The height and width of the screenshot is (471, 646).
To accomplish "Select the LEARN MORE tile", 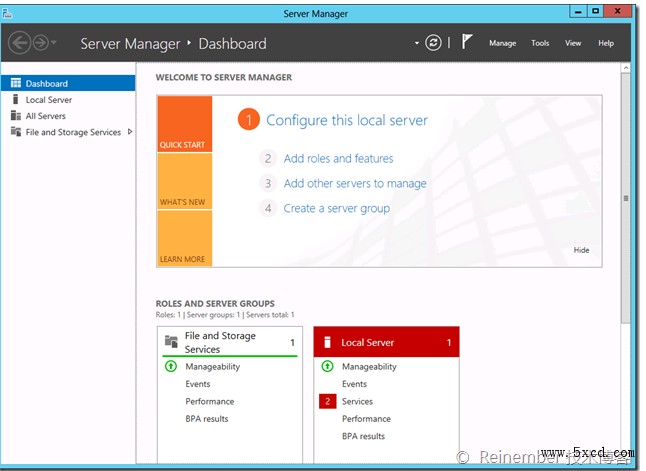I will 185,238.
